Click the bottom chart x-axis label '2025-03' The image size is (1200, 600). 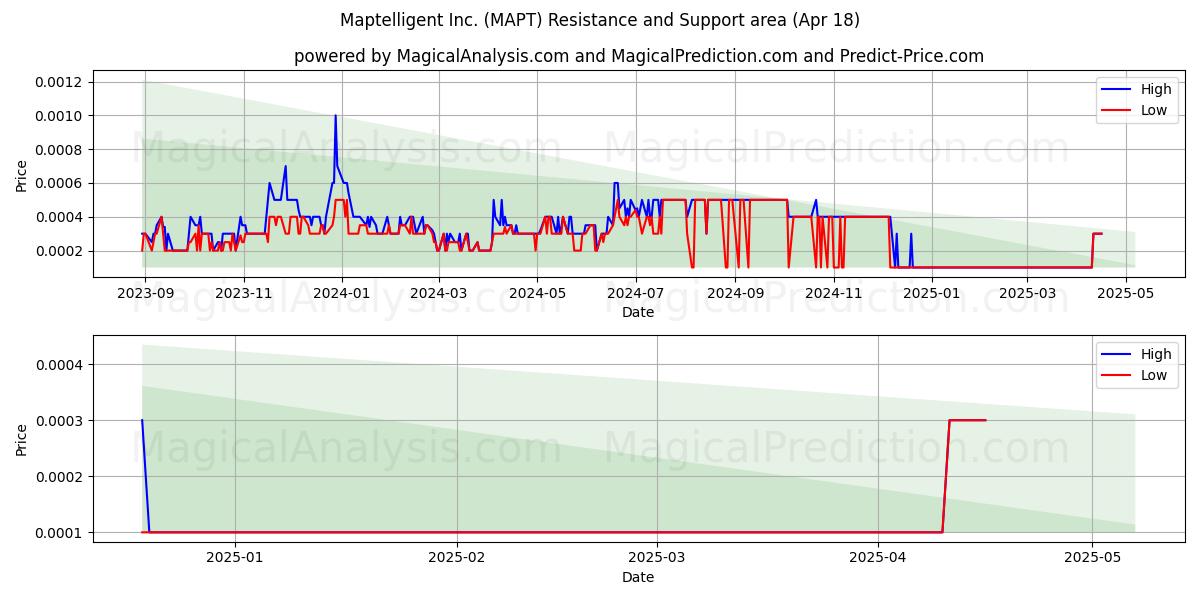(x=658, y=559)
